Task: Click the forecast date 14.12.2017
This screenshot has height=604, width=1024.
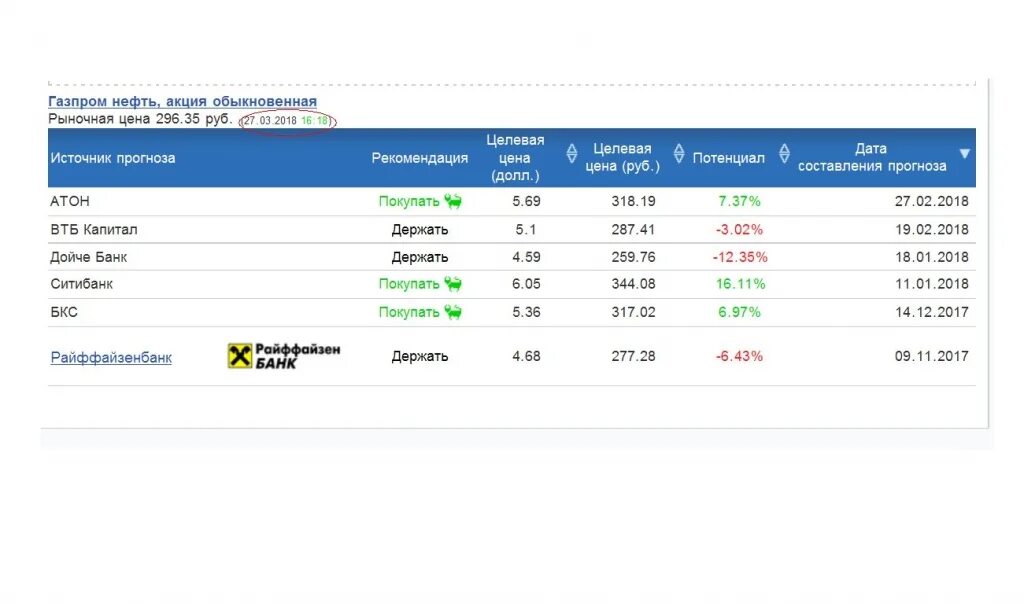Action: 931,312
